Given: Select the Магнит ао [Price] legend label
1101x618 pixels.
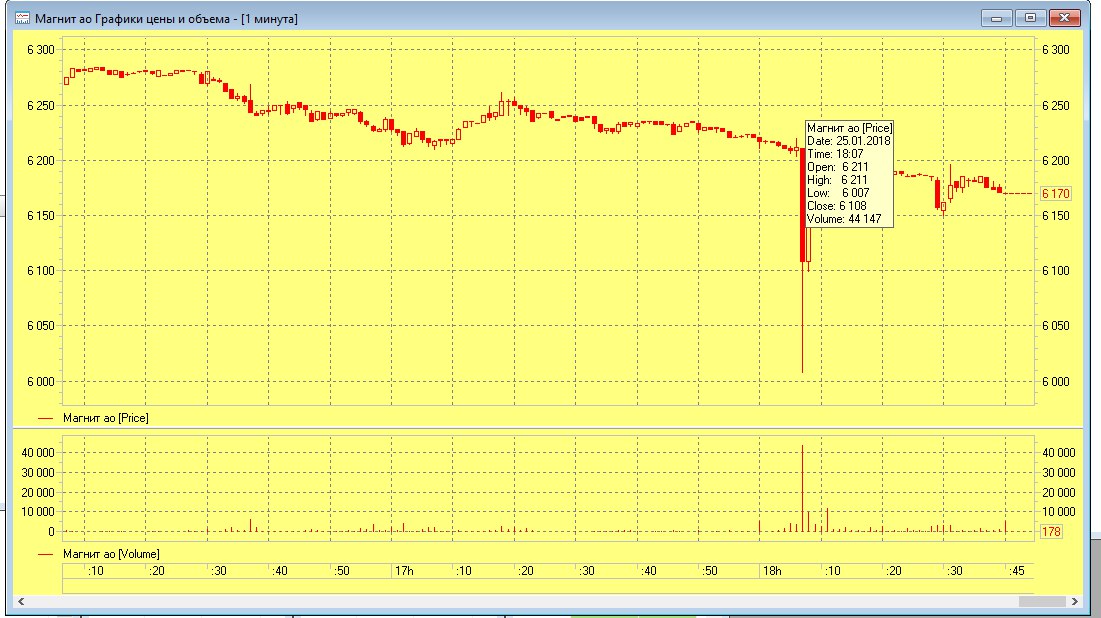Looking at the screenshot, I should coord(105,418).
